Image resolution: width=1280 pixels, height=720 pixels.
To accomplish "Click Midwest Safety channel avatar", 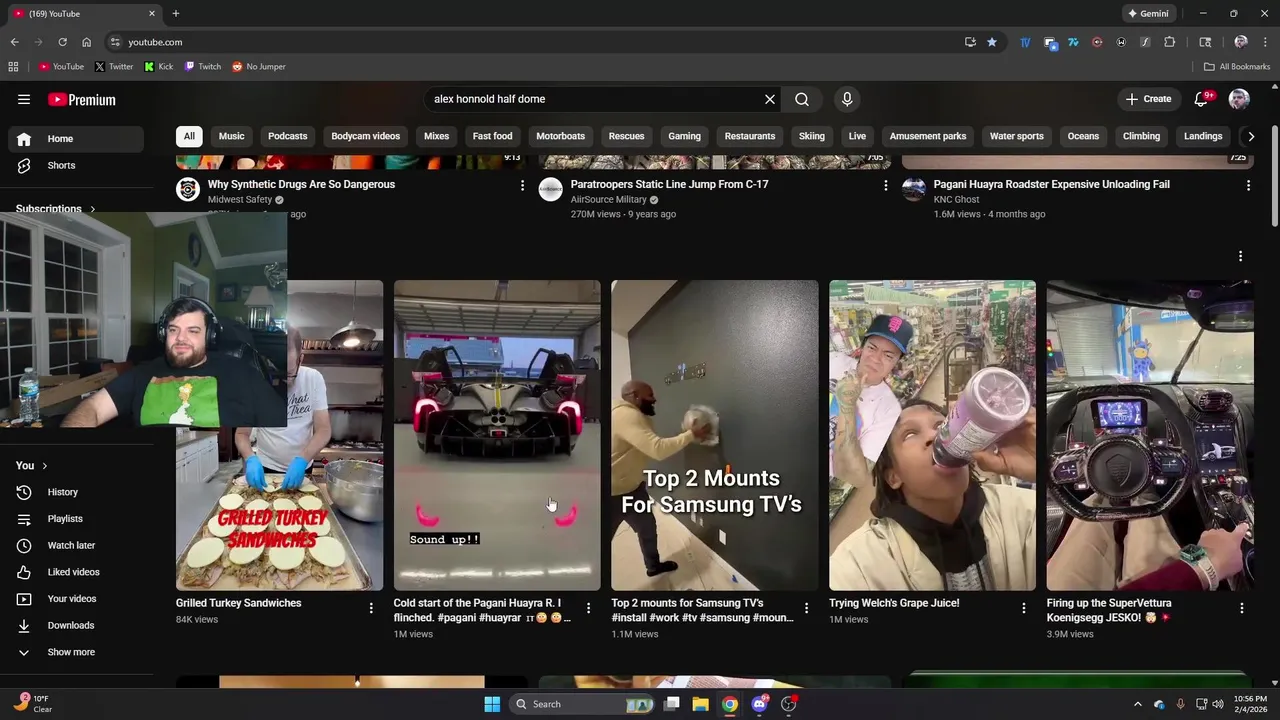I will (188, 189).
